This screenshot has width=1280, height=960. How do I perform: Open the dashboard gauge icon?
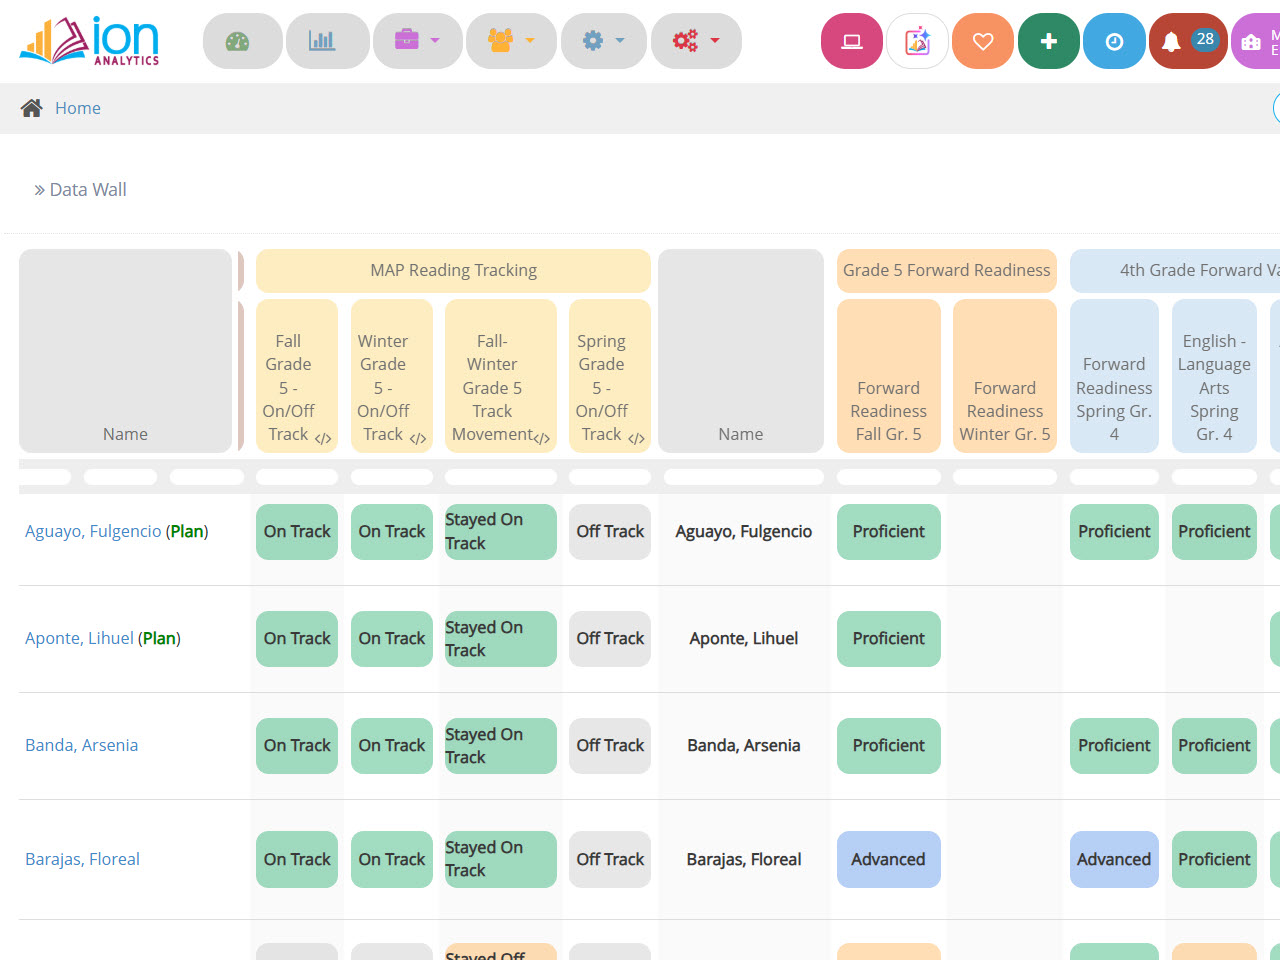tap(242, 41)
